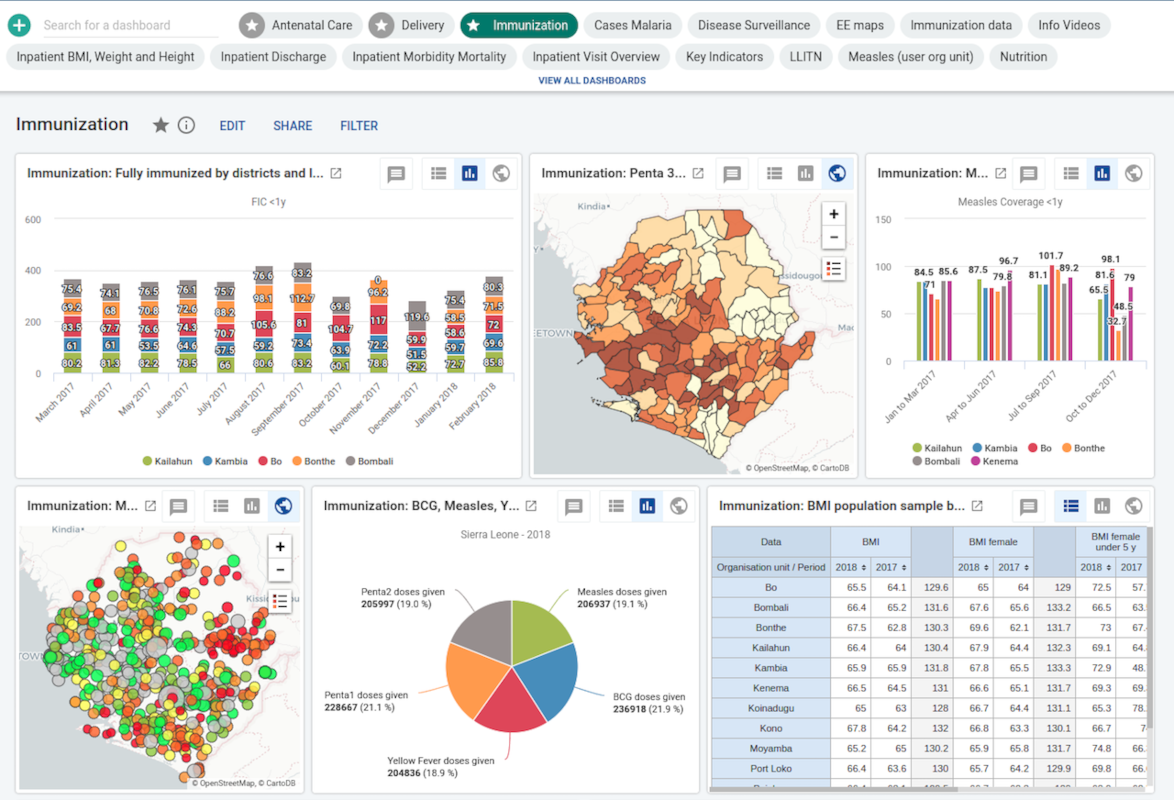
Task: Click EDIT to modify the dashboard
Action: point(232,125)
